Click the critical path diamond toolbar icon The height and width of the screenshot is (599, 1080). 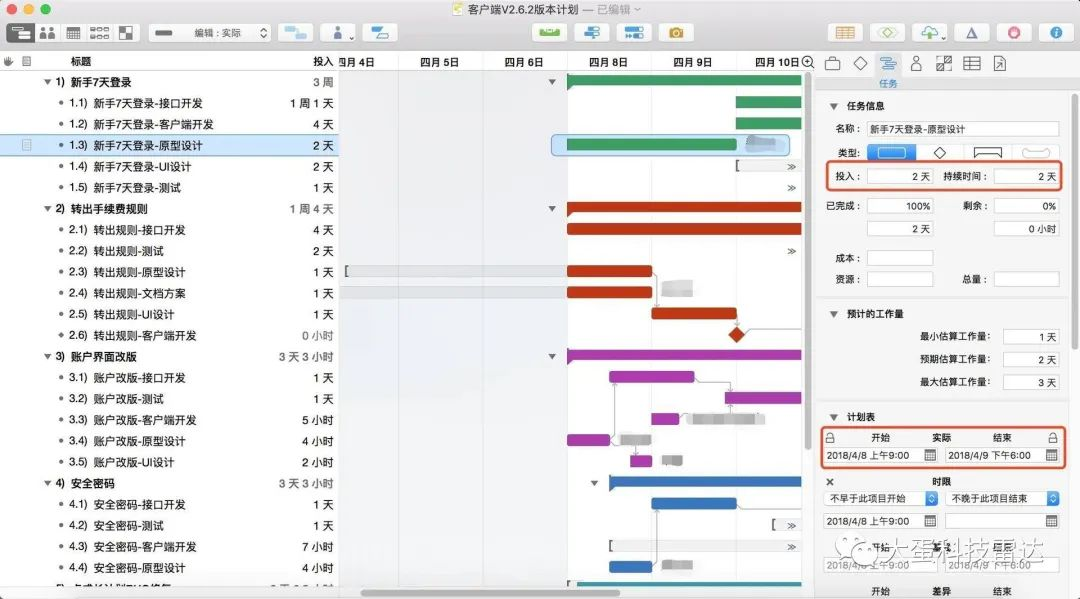(887, 32)
